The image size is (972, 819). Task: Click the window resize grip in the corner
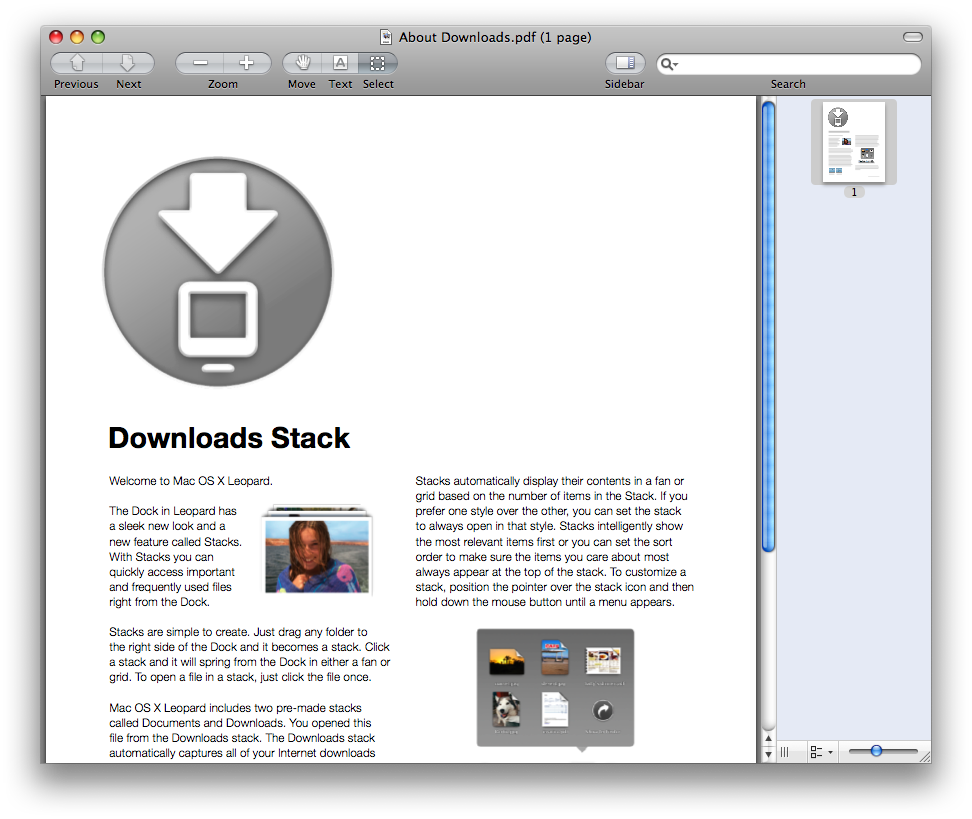point(925,756)
